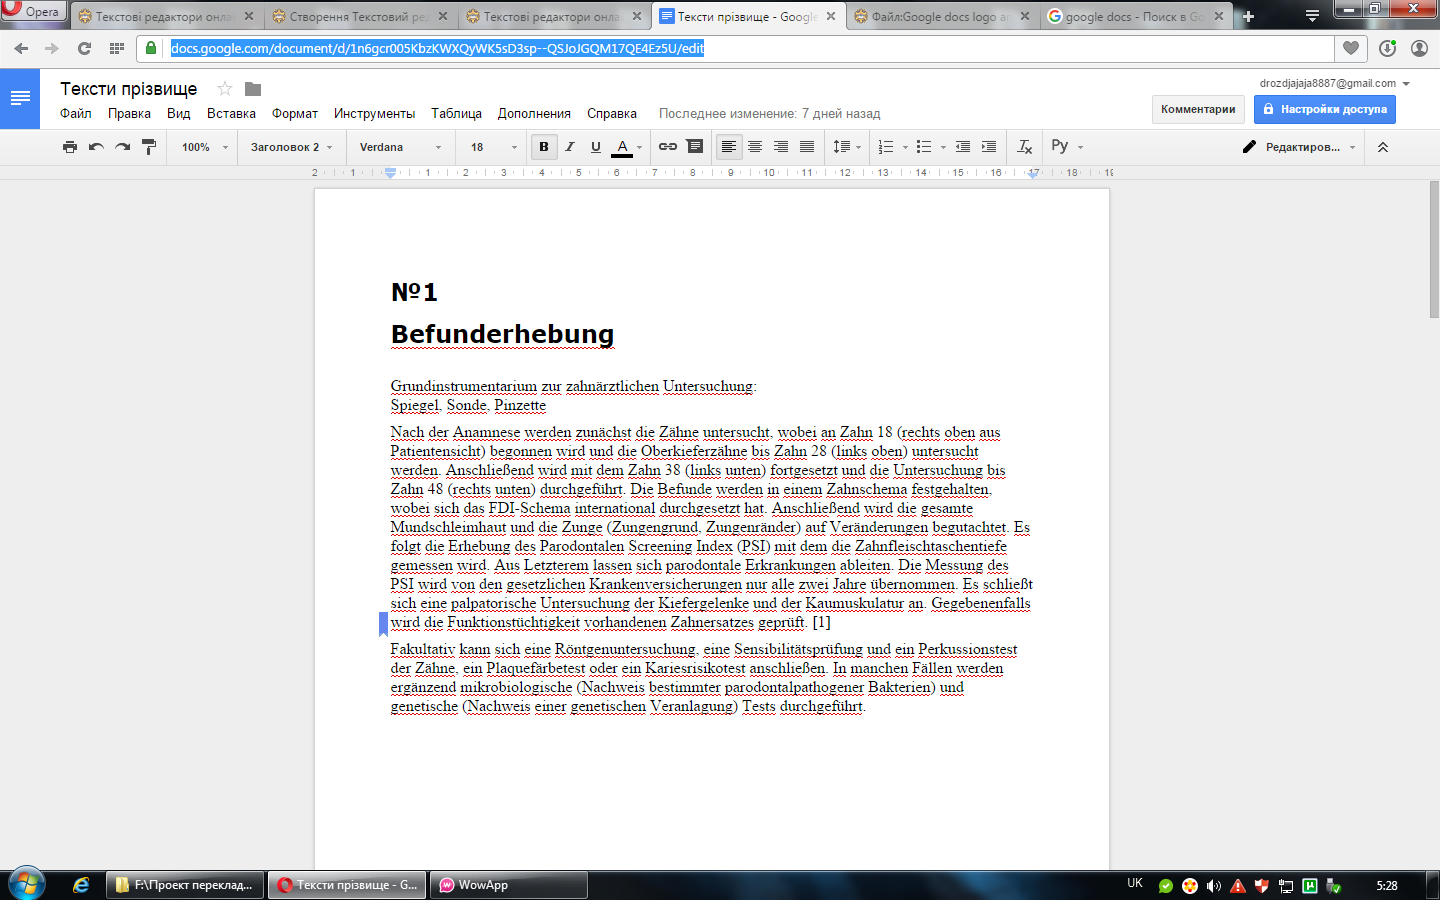The image size is (1440, 902).
Task: Click the Настройки доступа share button
Action: pyautogui.click(x=1325, y=109)
